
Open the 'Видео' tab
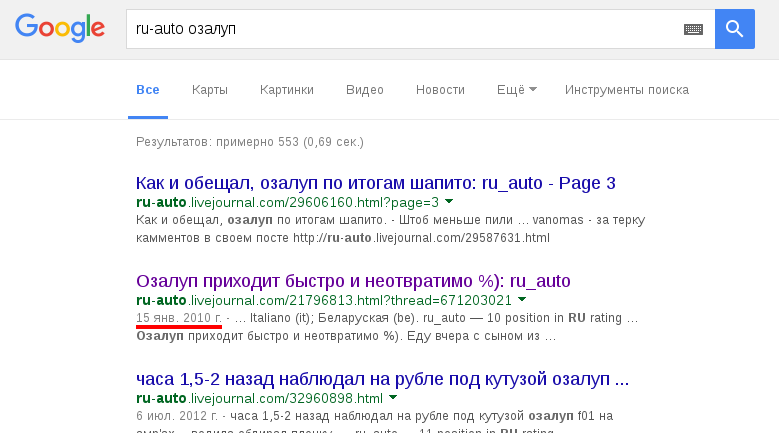point(365,90)
